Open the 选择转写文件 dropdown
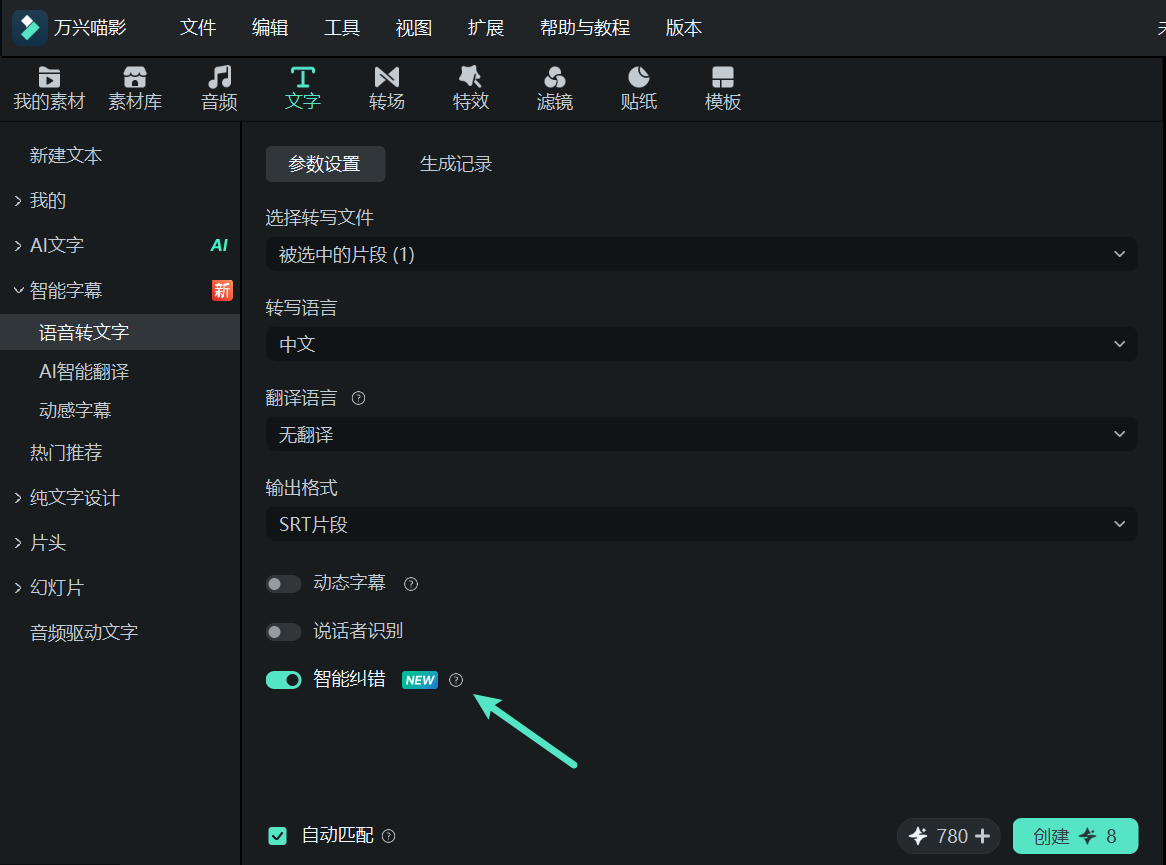 pyautogui.click(x=701, y=254)
